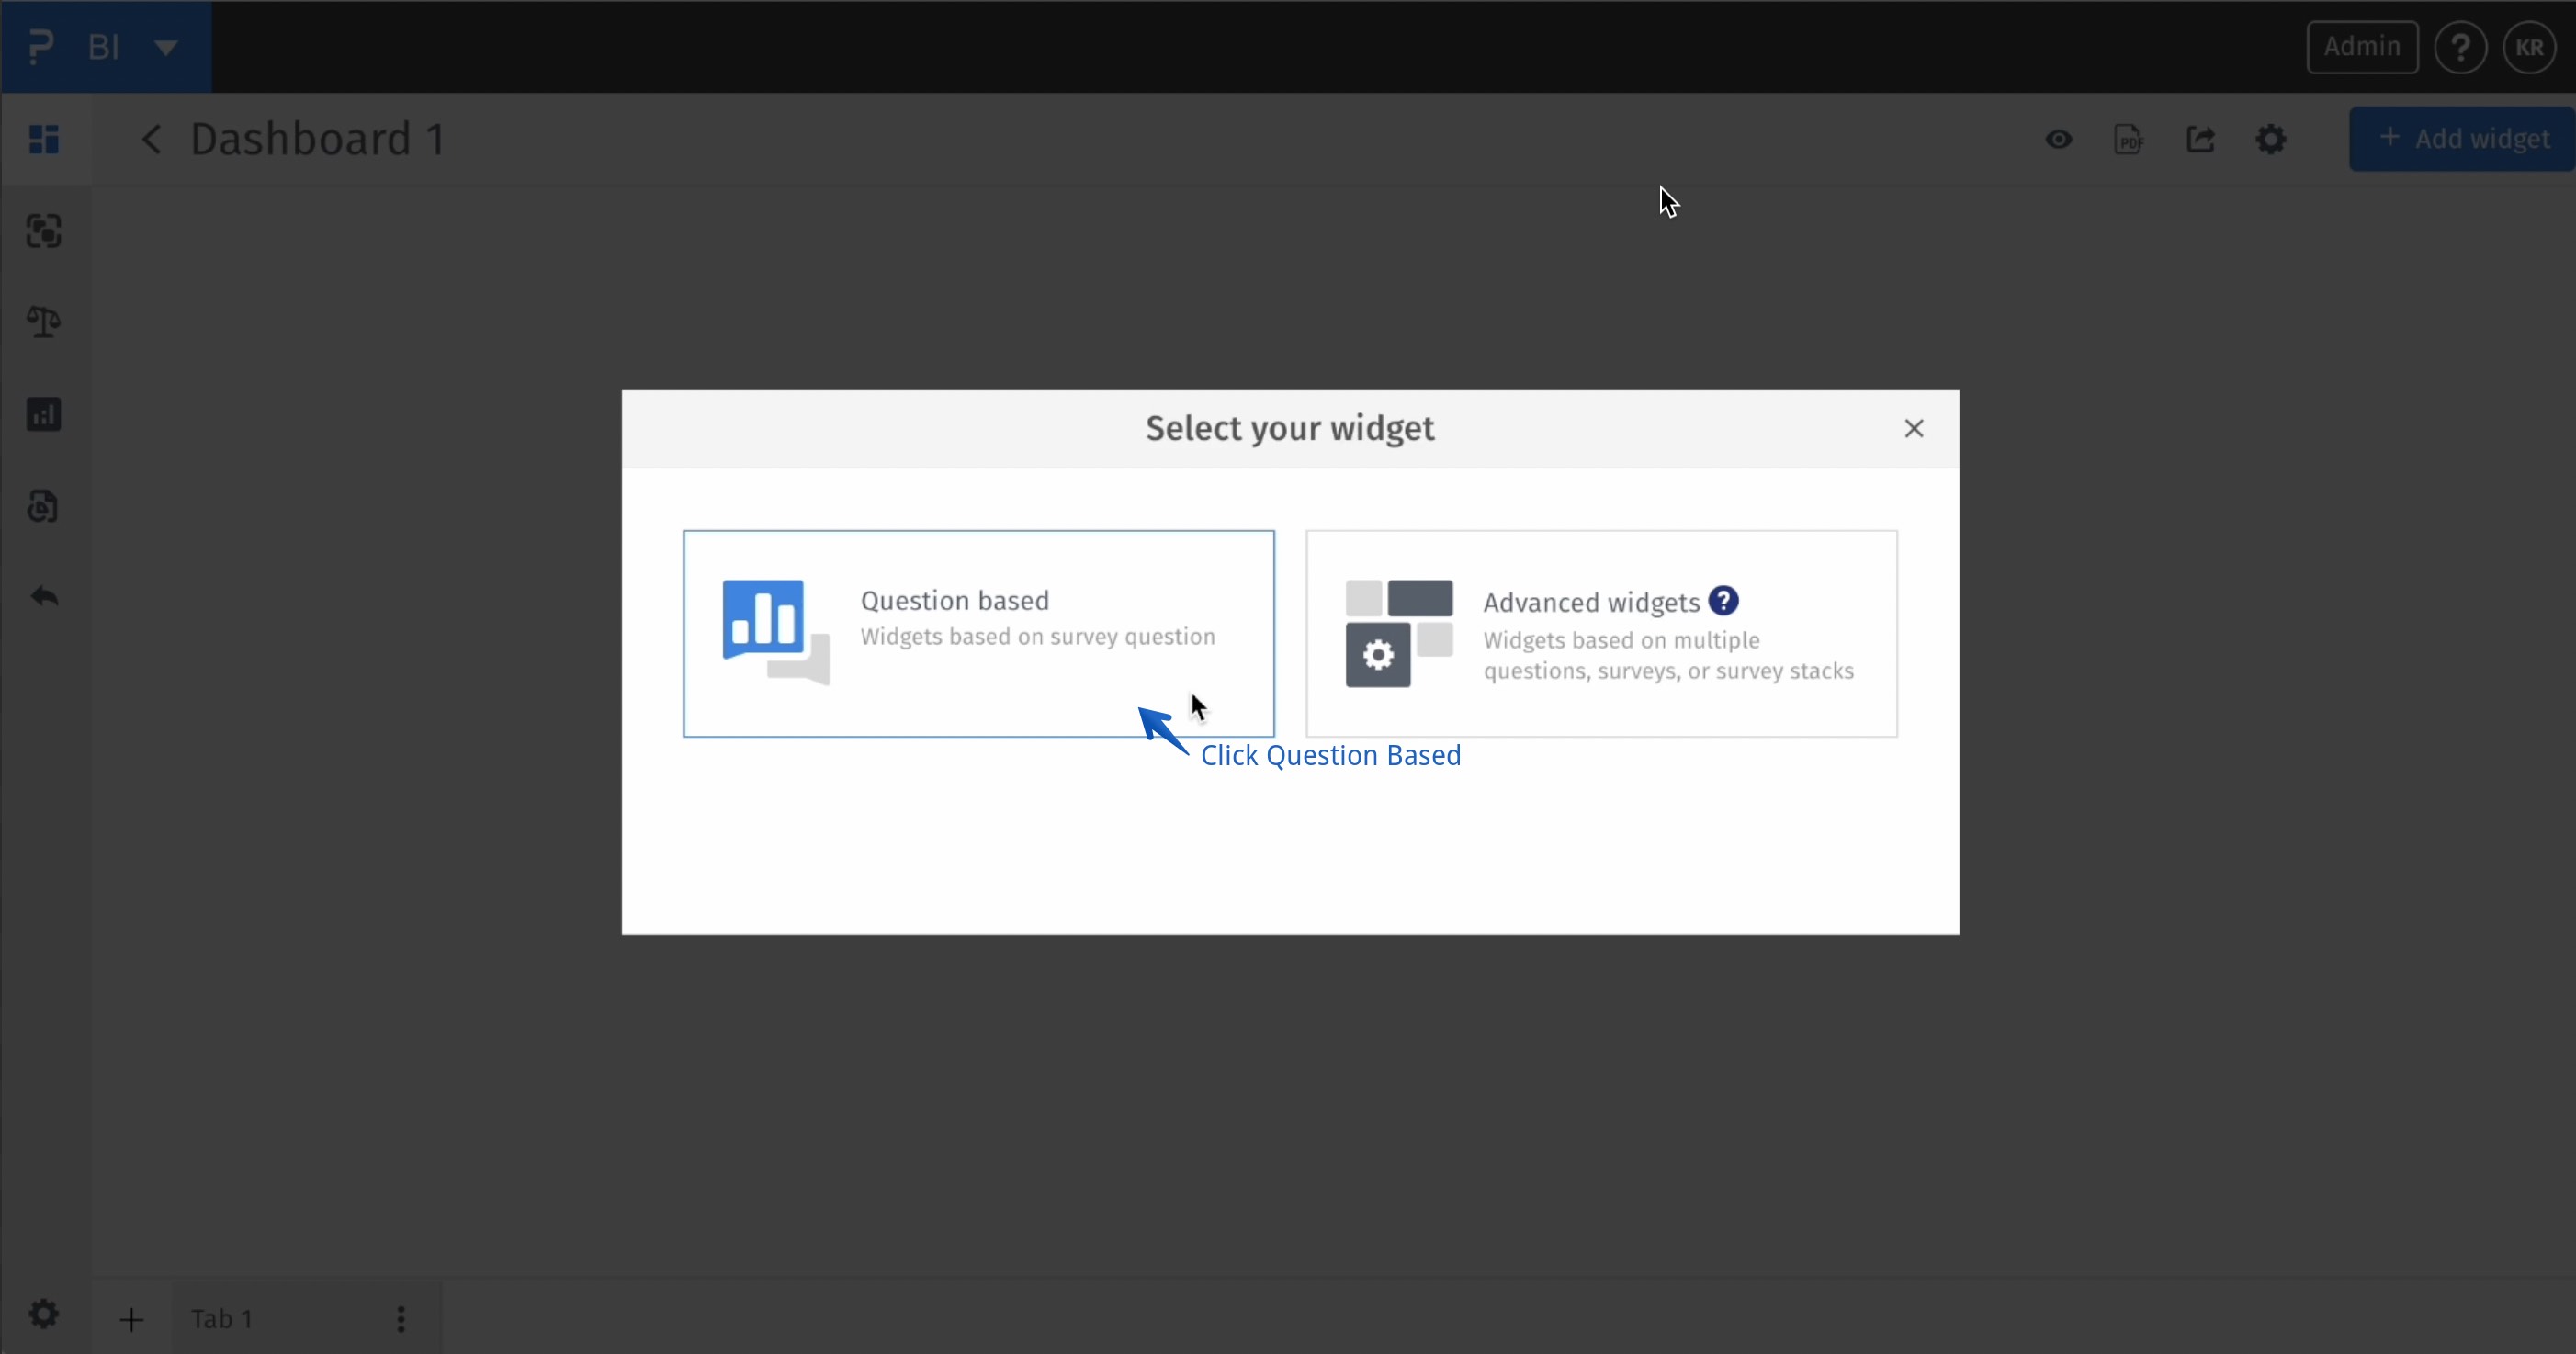This screenshot has height=1354, width=2576.
Task: Select the Question based widget option
Action: (x=978, y=633)
